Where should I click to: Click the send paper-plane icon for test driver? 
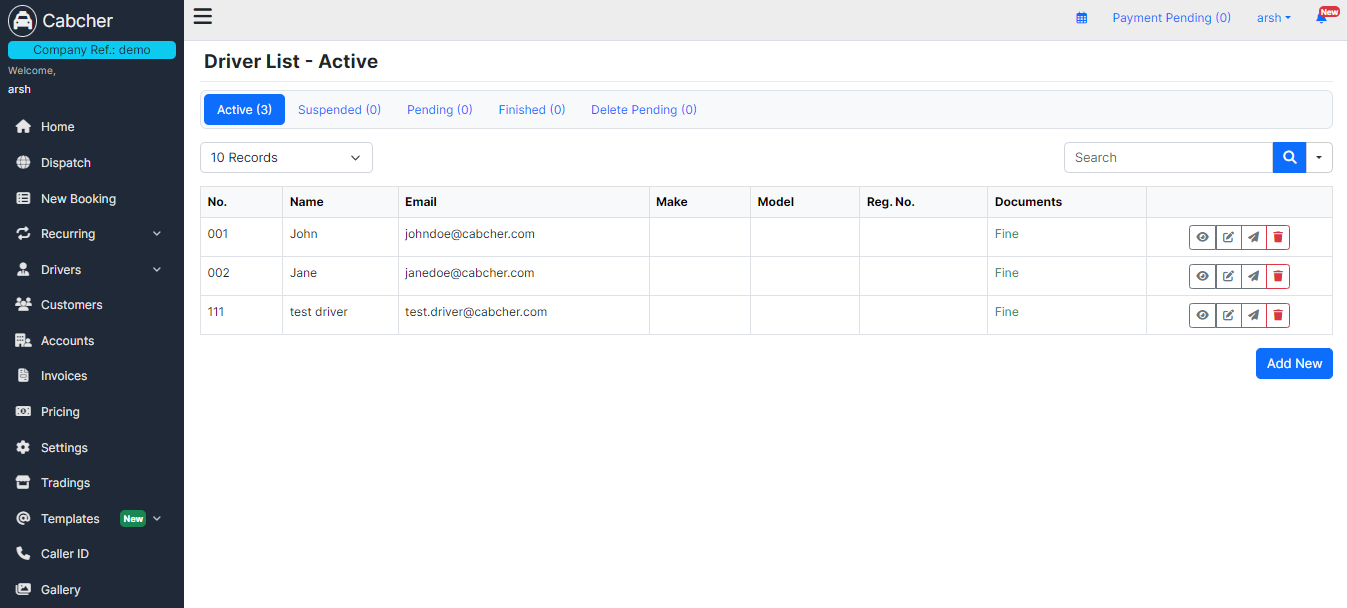pyautogui.click(x=1253, y=316)
